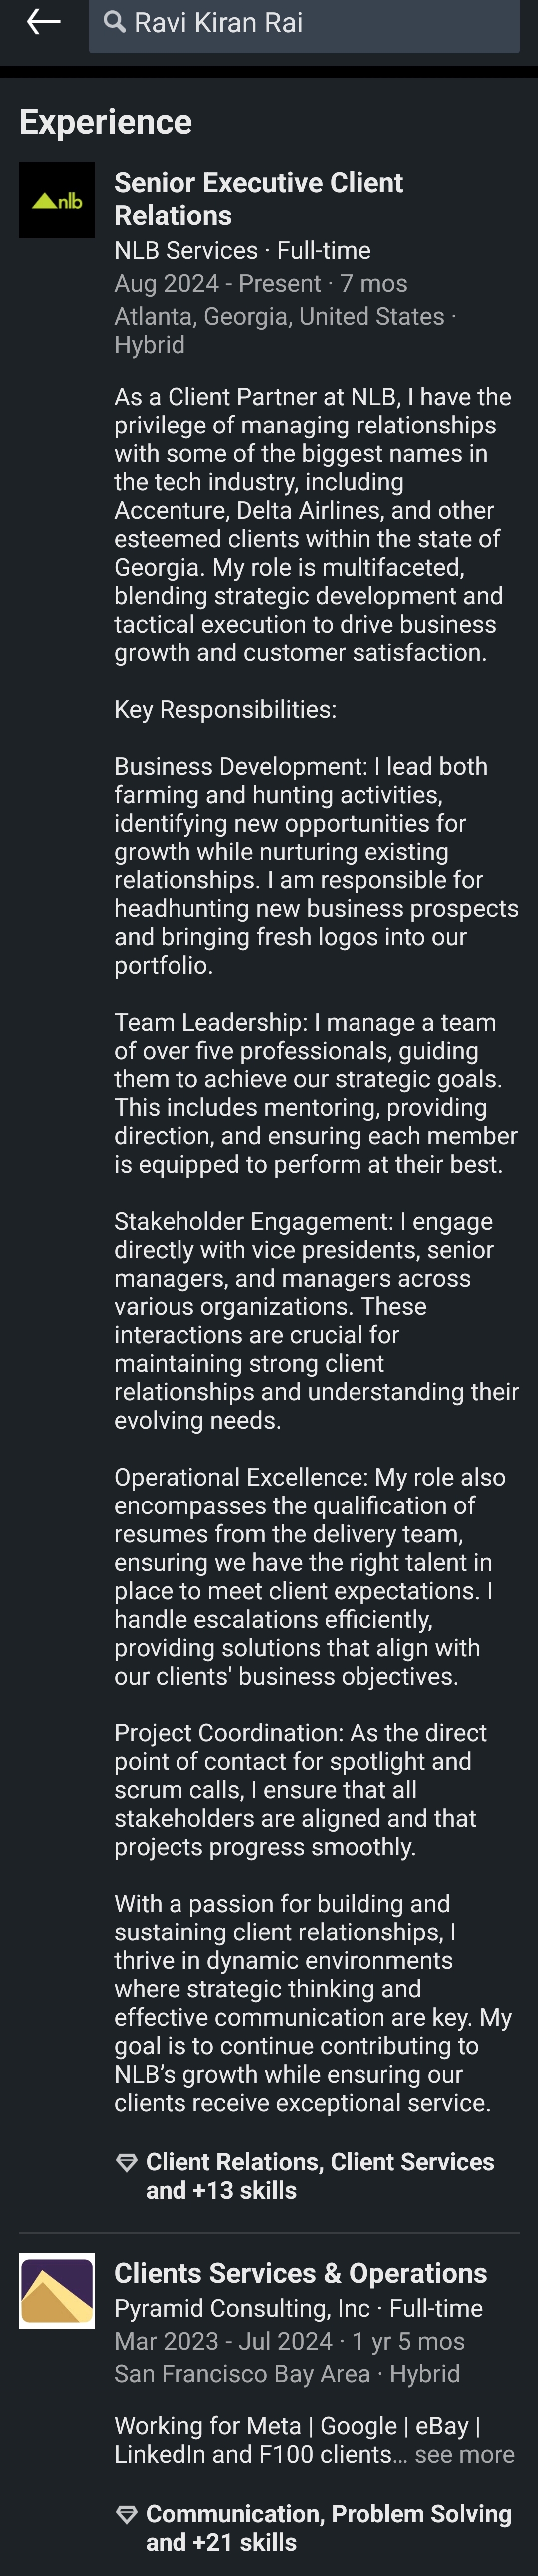538x2576 pixels.
Task: Tap the Mar 2023 - Jul 2024 date line
Action: (x=290, y=2341)
